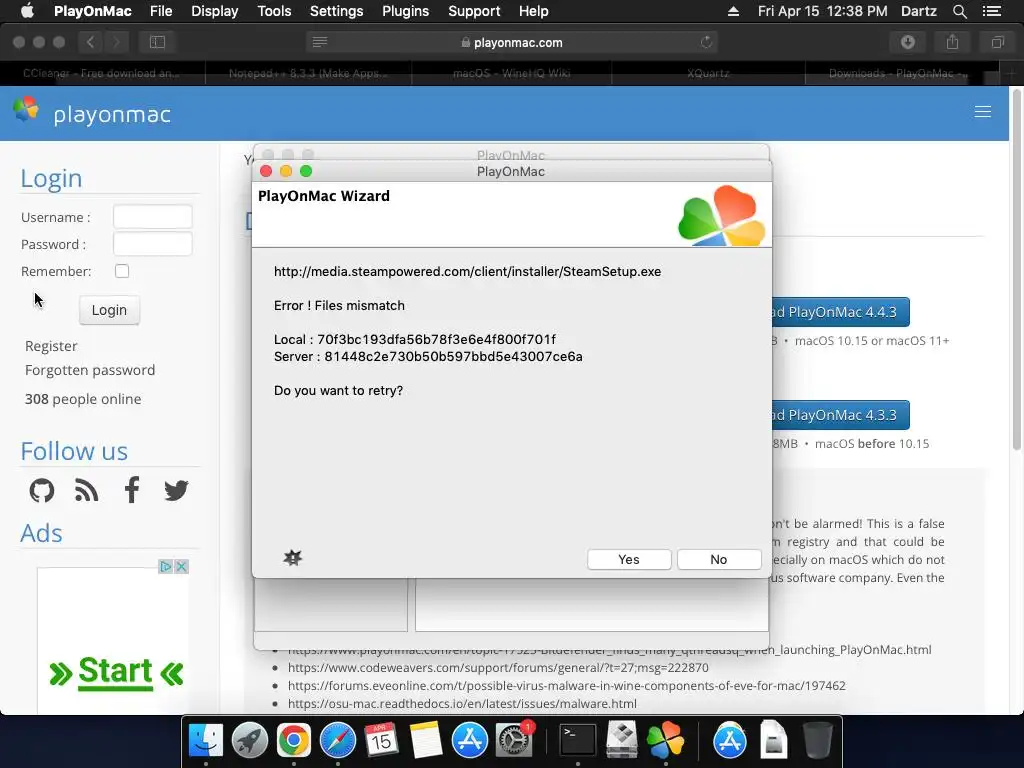Open the Plugins menu
The image size is (1024, 768).
(406, 11)
